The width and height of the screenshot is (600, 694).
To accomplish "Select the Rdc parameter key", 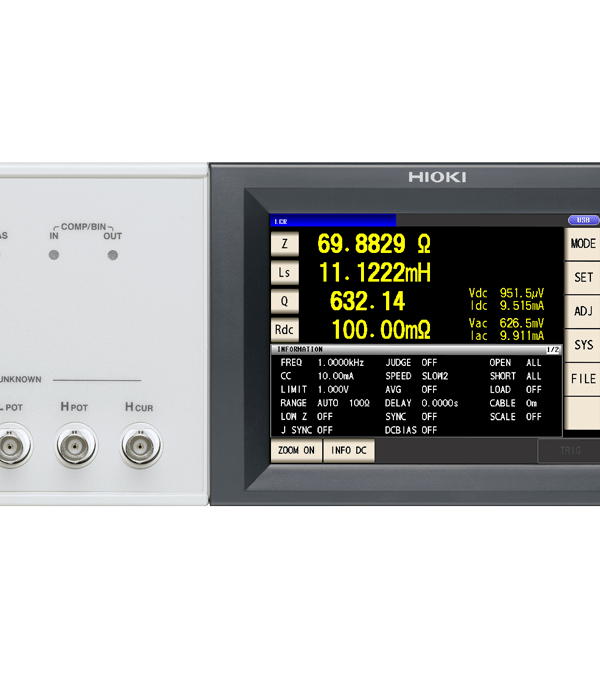I will (285, 330).
